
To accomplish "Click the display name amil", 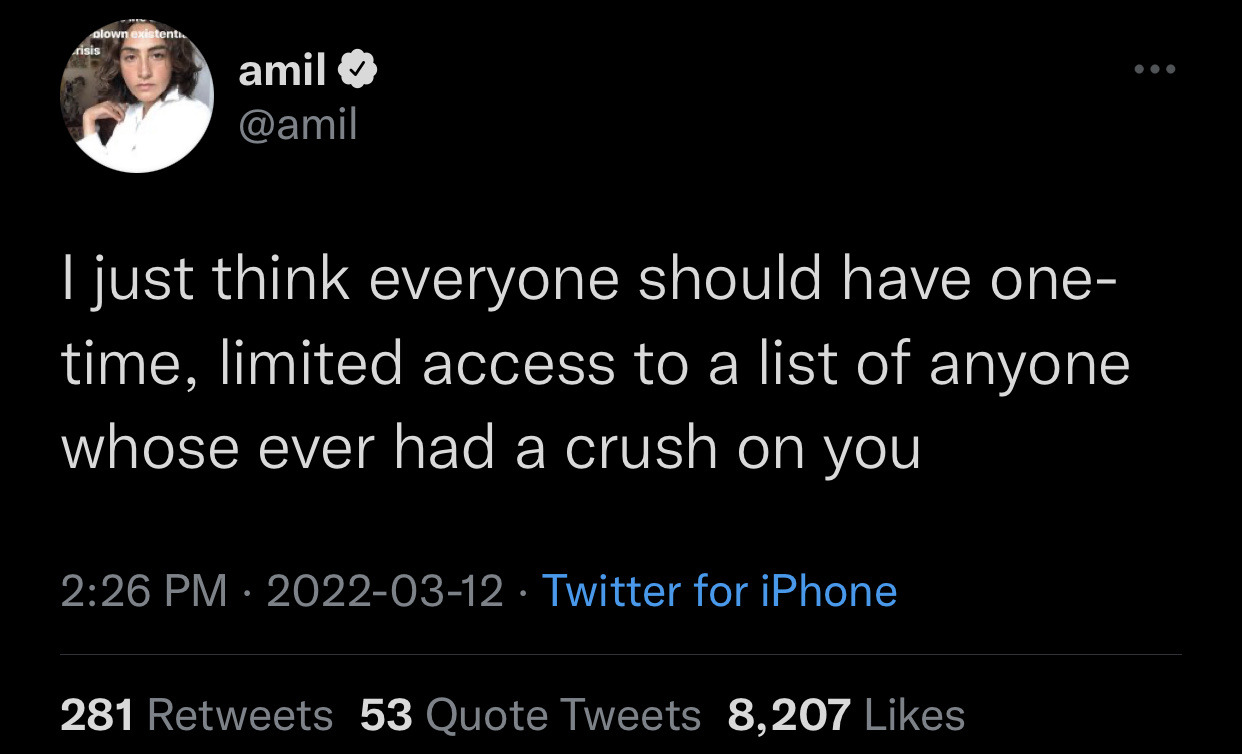I will point(282,71).
